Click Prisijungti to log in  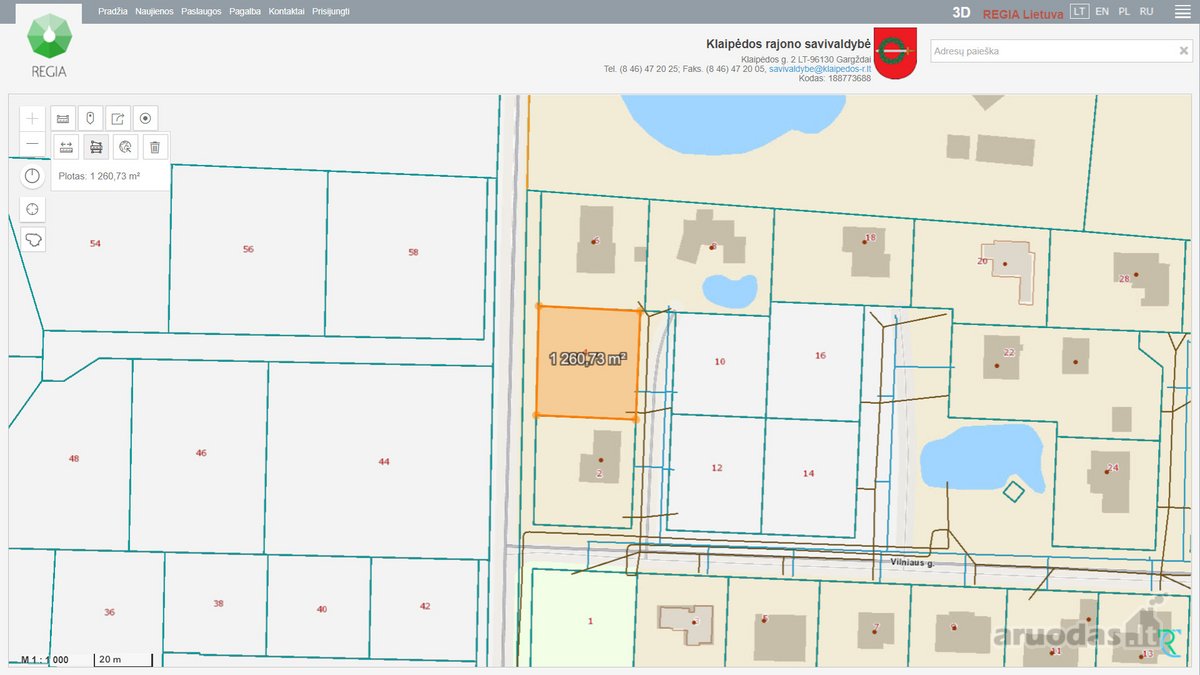point(331,11)
